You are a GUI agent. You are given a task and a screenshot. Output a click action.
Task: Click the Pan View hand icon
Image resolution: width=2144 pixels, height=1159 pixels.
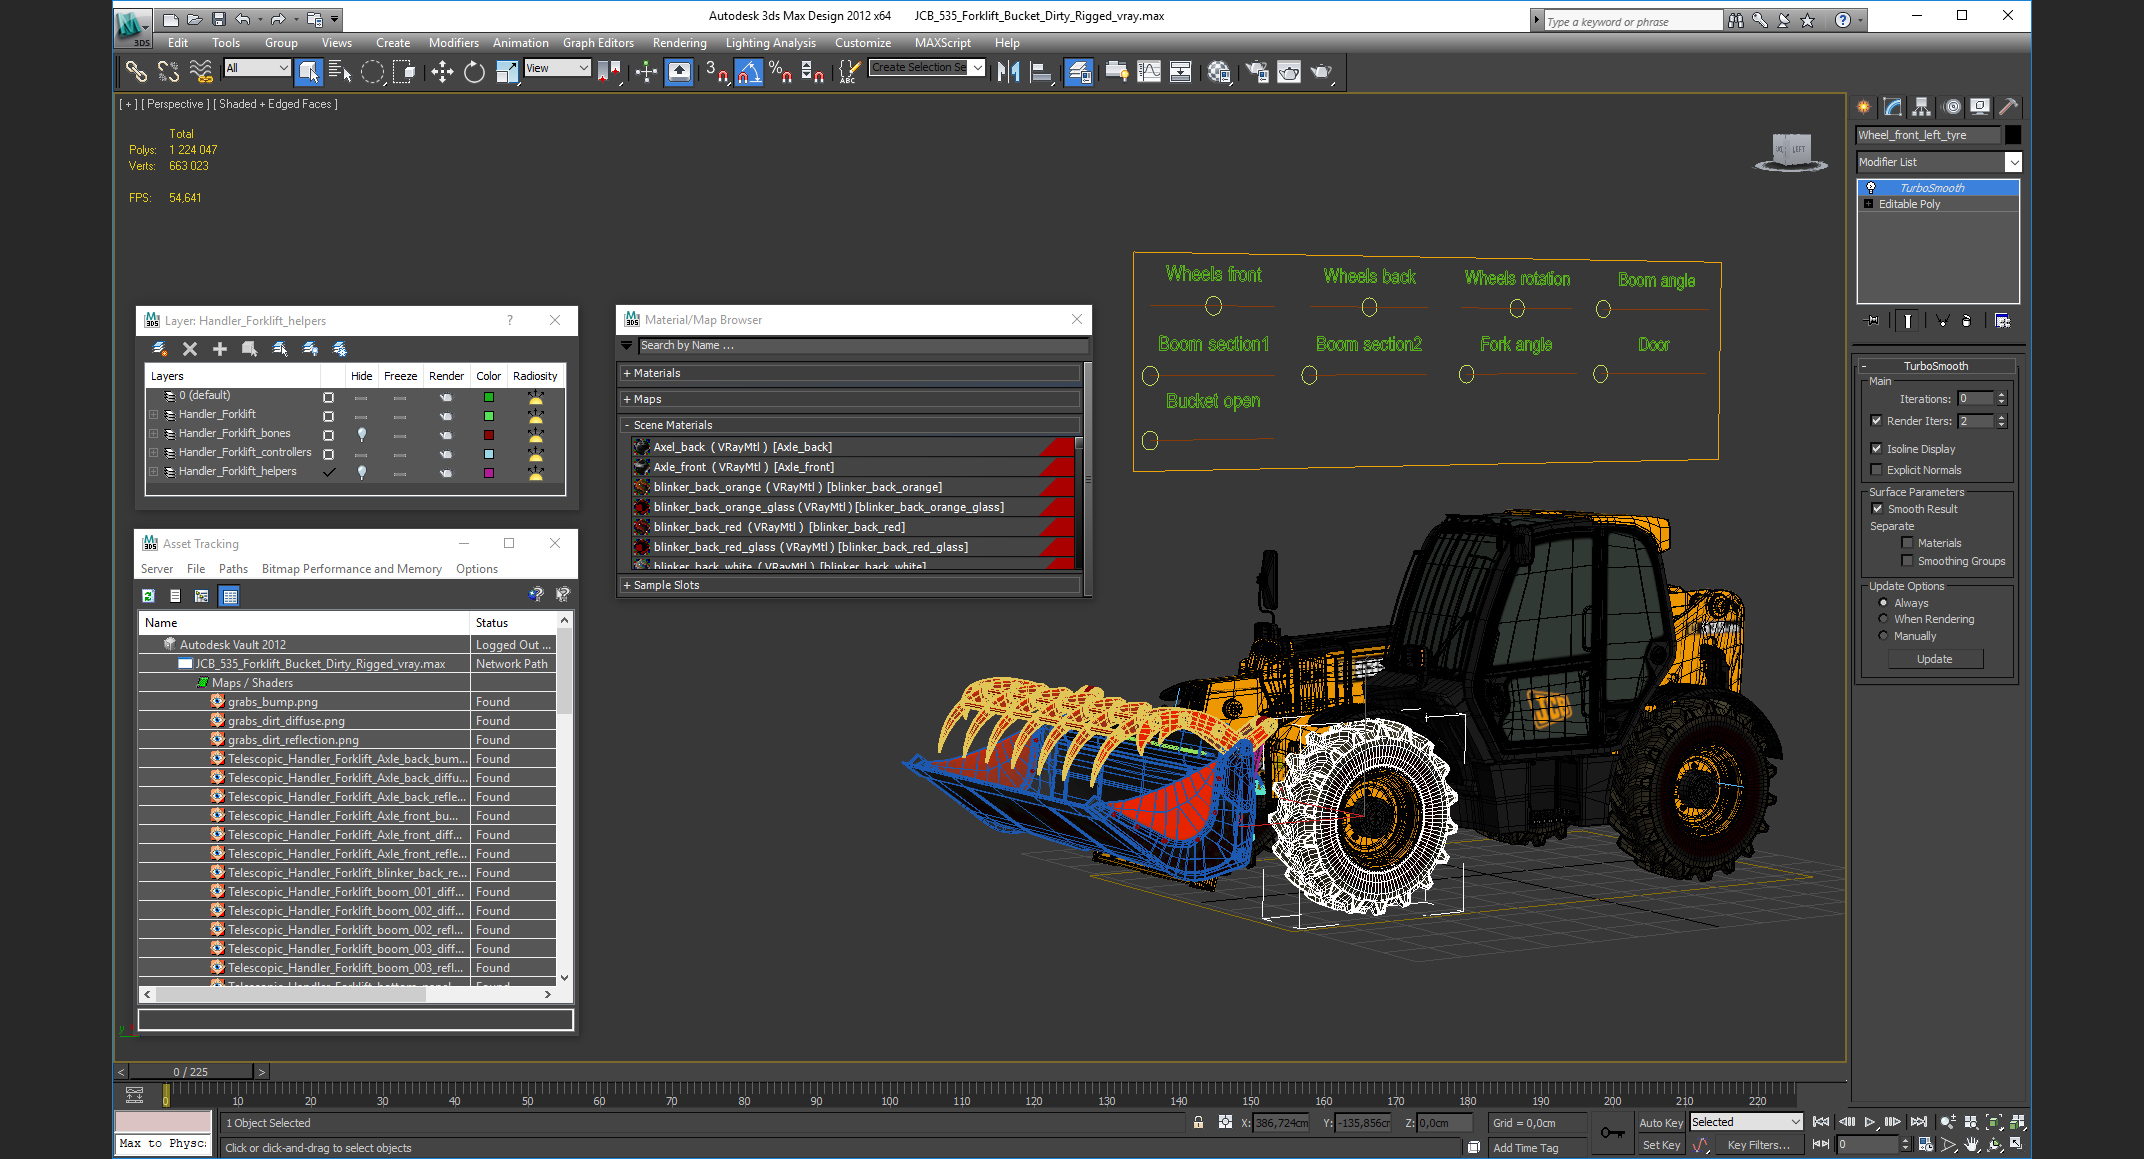[1971, 1144]
